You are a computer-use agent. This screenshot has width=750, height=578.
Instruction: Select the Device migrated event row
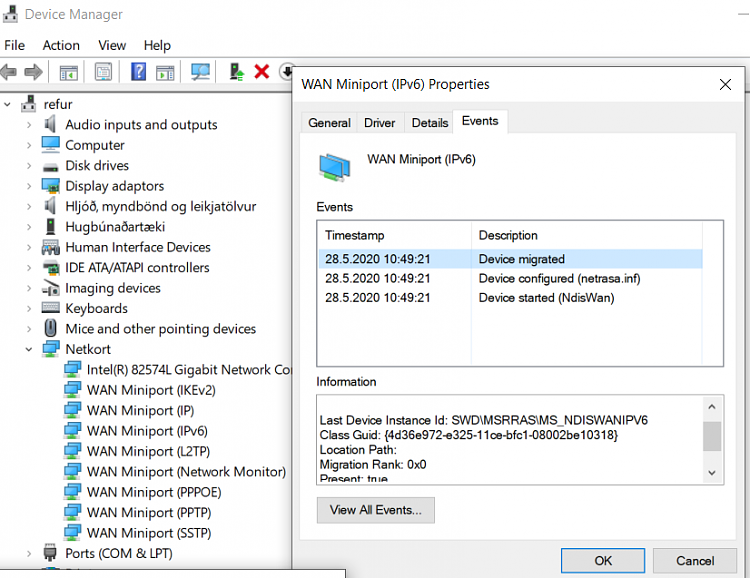click(510, 259)
